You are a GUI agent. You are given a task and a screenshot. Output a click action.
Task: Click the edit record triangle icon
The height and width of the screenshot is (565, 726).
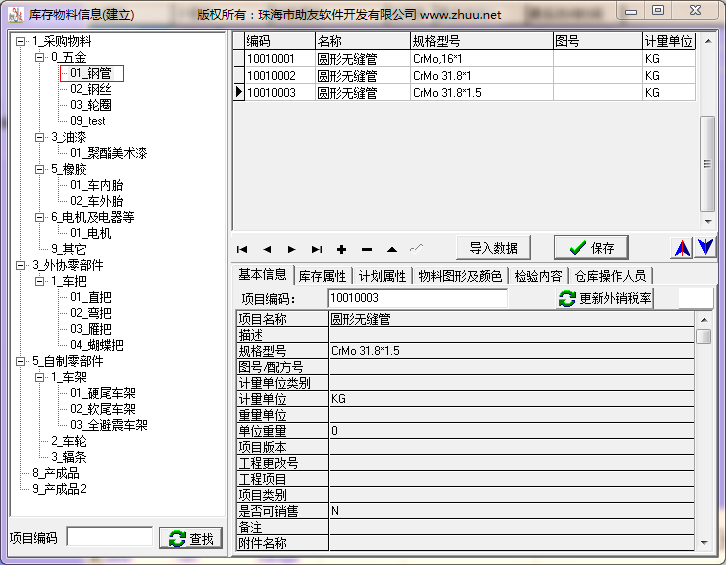(x=392, y=250)
